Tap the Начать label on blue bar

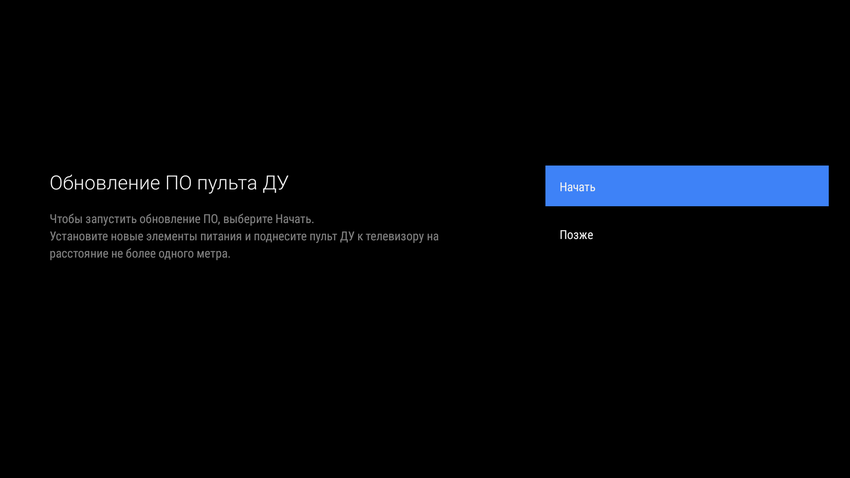pyautogui.click(x=577, y=187)
